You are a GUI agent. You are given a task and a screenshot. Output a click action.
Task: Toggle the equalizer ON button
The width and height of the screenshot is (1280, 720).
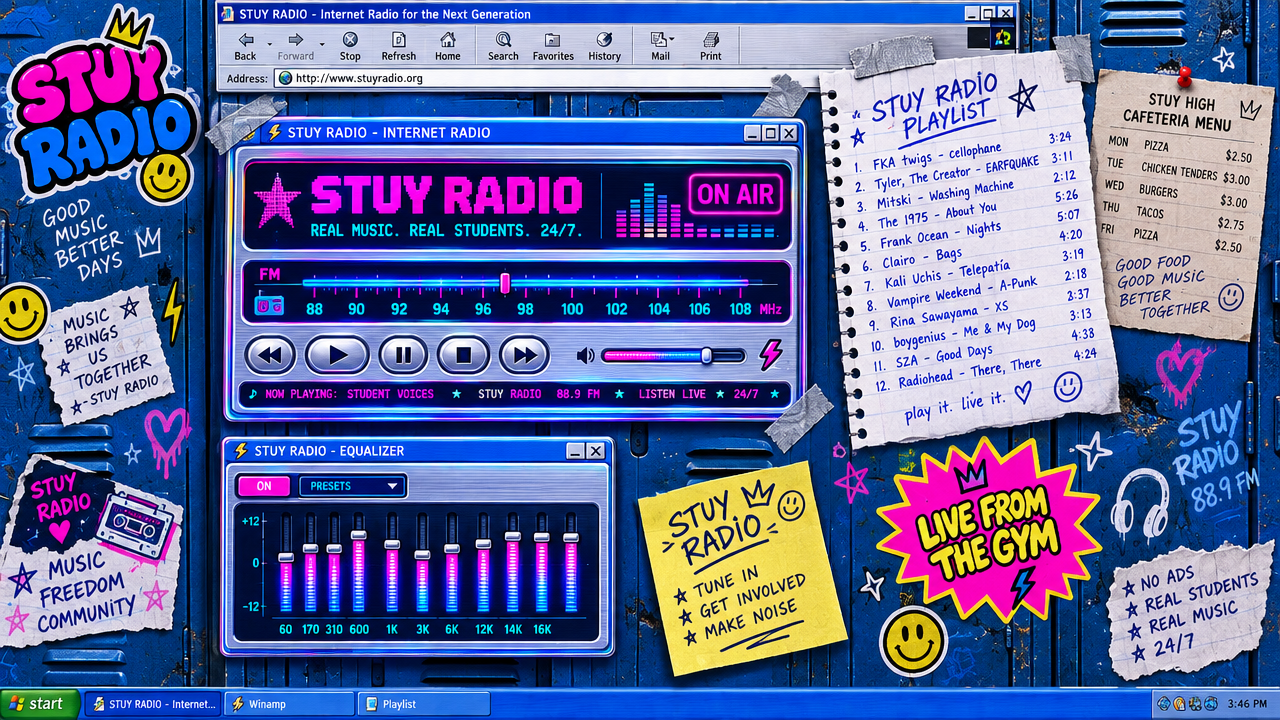[x=264, y=486]
